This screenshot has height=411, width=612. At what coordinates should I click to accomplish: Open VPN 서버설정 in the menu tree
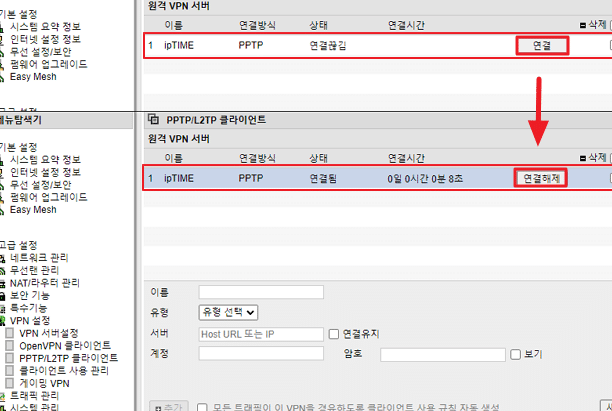coord(49,333)
